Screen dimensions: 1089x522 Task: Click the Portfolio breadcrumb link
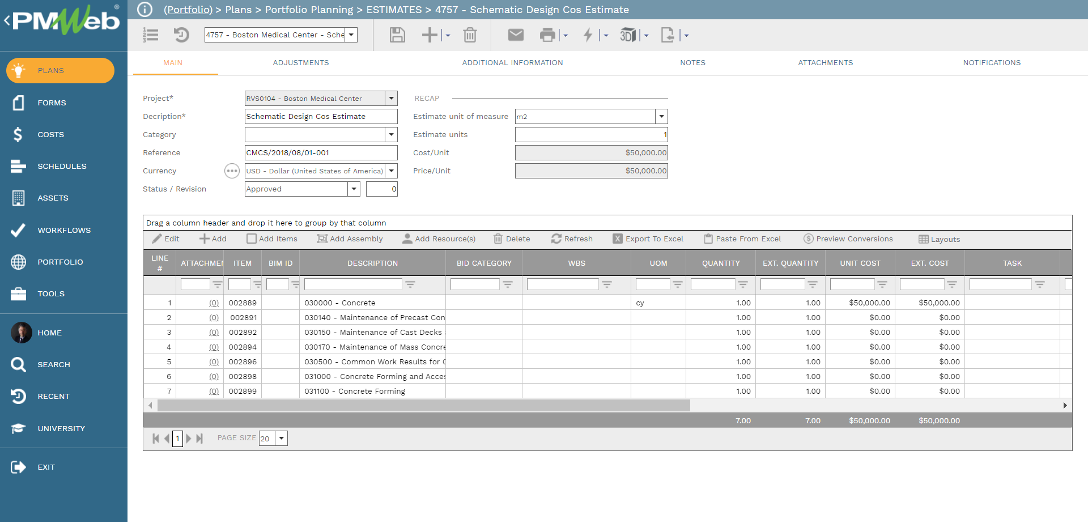pos(188,10)
